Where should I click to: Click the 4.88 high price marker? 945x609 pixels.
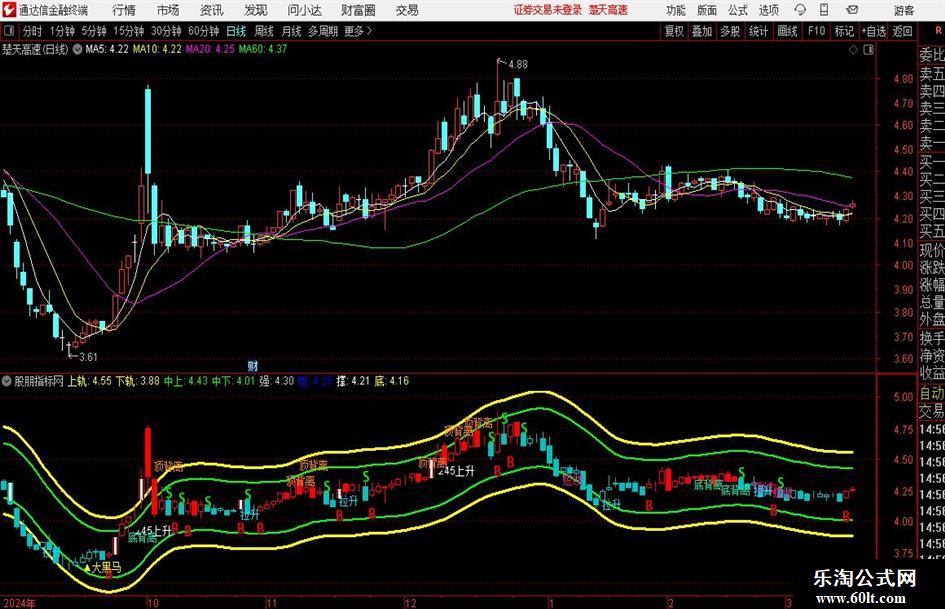coord(518,65)
